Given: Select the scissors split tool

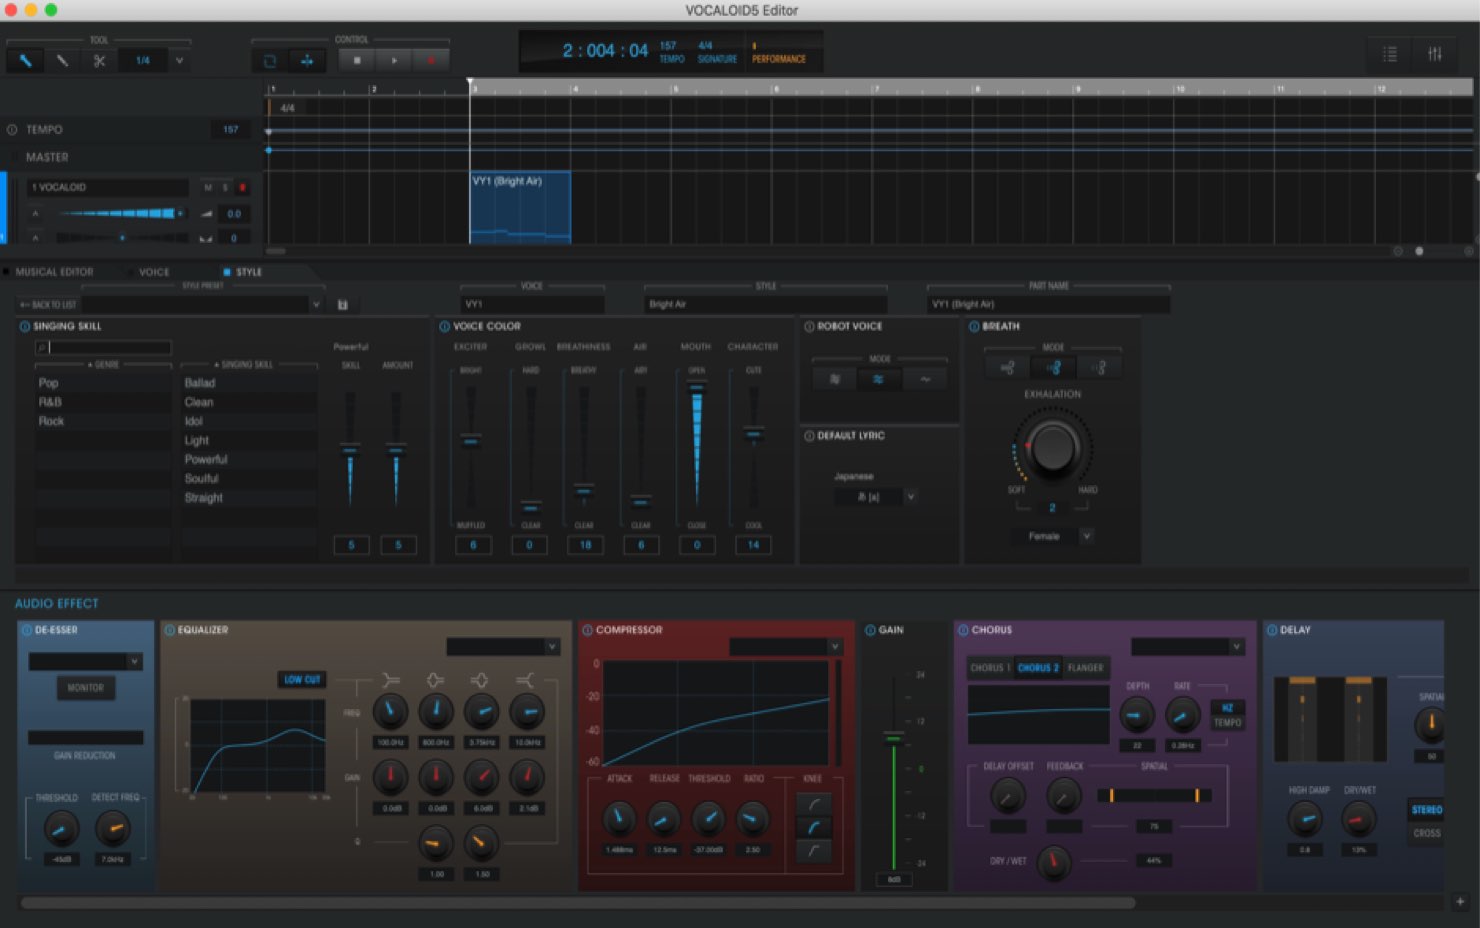Looking at the screenshot, I should [99, 61].
